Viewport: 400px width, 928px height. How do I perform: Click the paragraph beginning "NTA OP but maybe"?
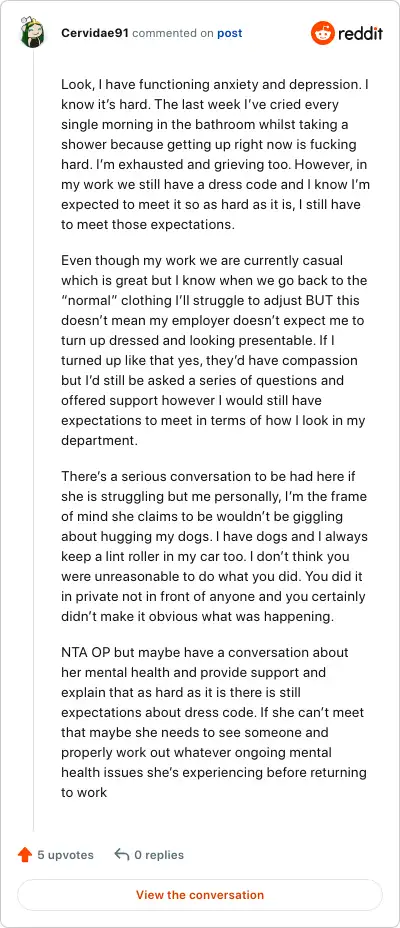(215, 722)
